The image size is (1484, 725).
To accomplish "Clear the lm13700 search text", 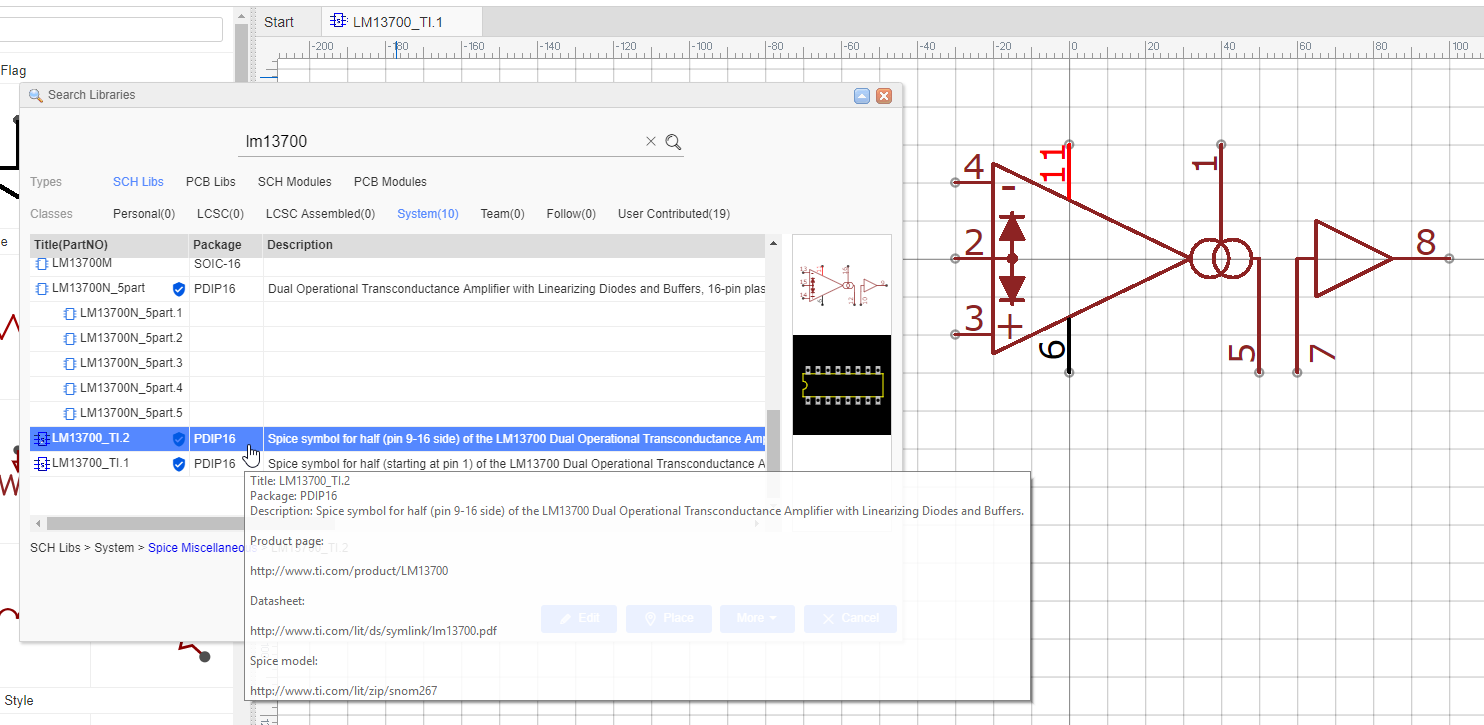I will (x=651, y=142).
